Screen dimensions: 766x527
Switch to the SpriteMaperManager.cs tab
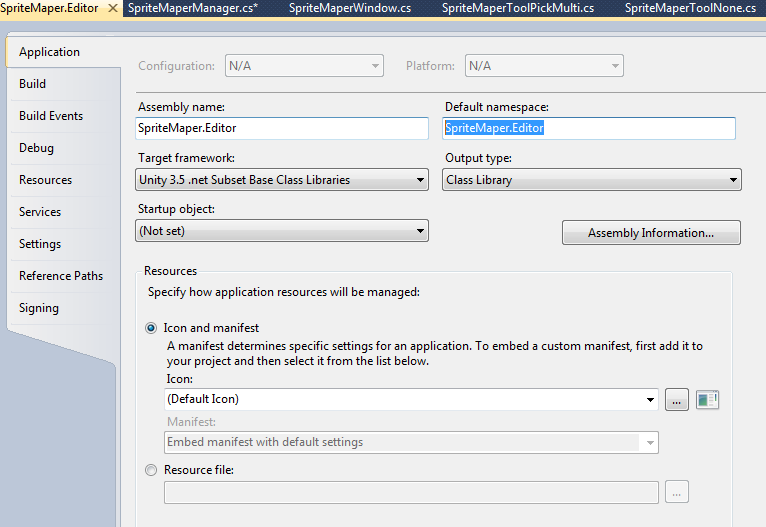pos(193,8)
